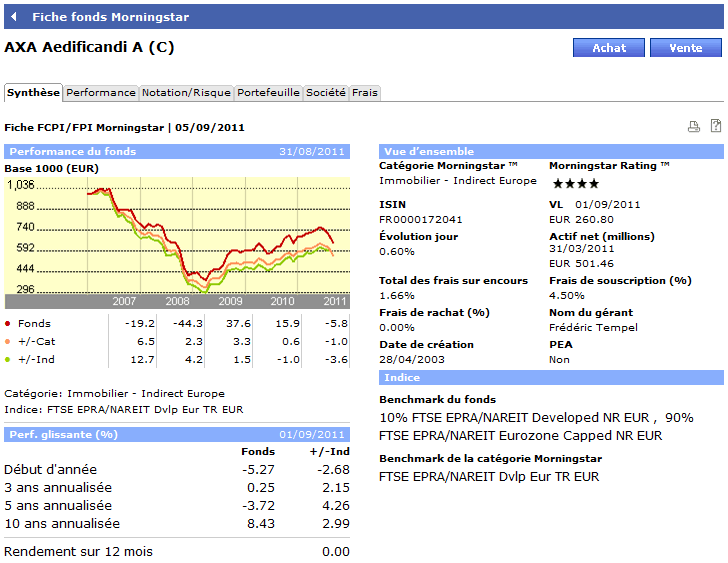Switch to the Société tab
The image size is (728, 563).
pyautogui.click(x=326, y=93)
